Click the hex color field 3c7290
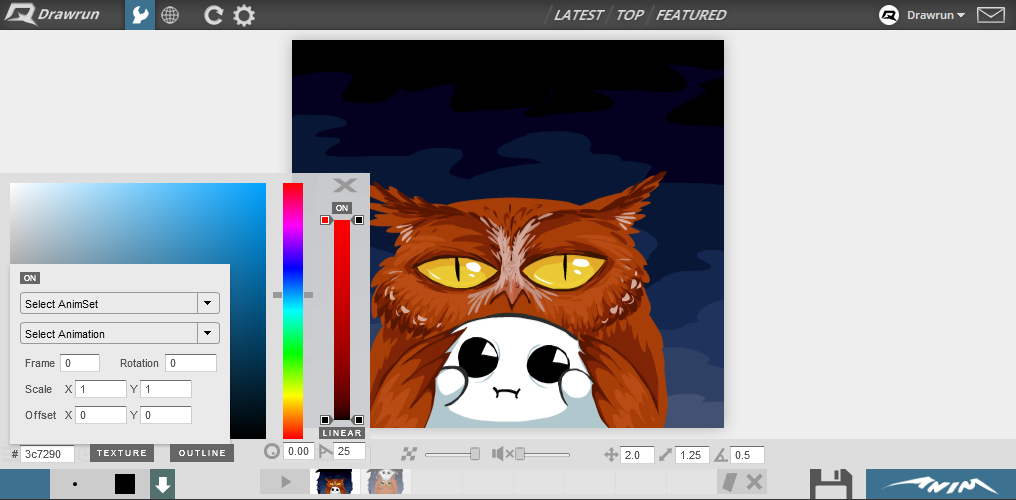 pyautogui.click(x=47, y=454)
